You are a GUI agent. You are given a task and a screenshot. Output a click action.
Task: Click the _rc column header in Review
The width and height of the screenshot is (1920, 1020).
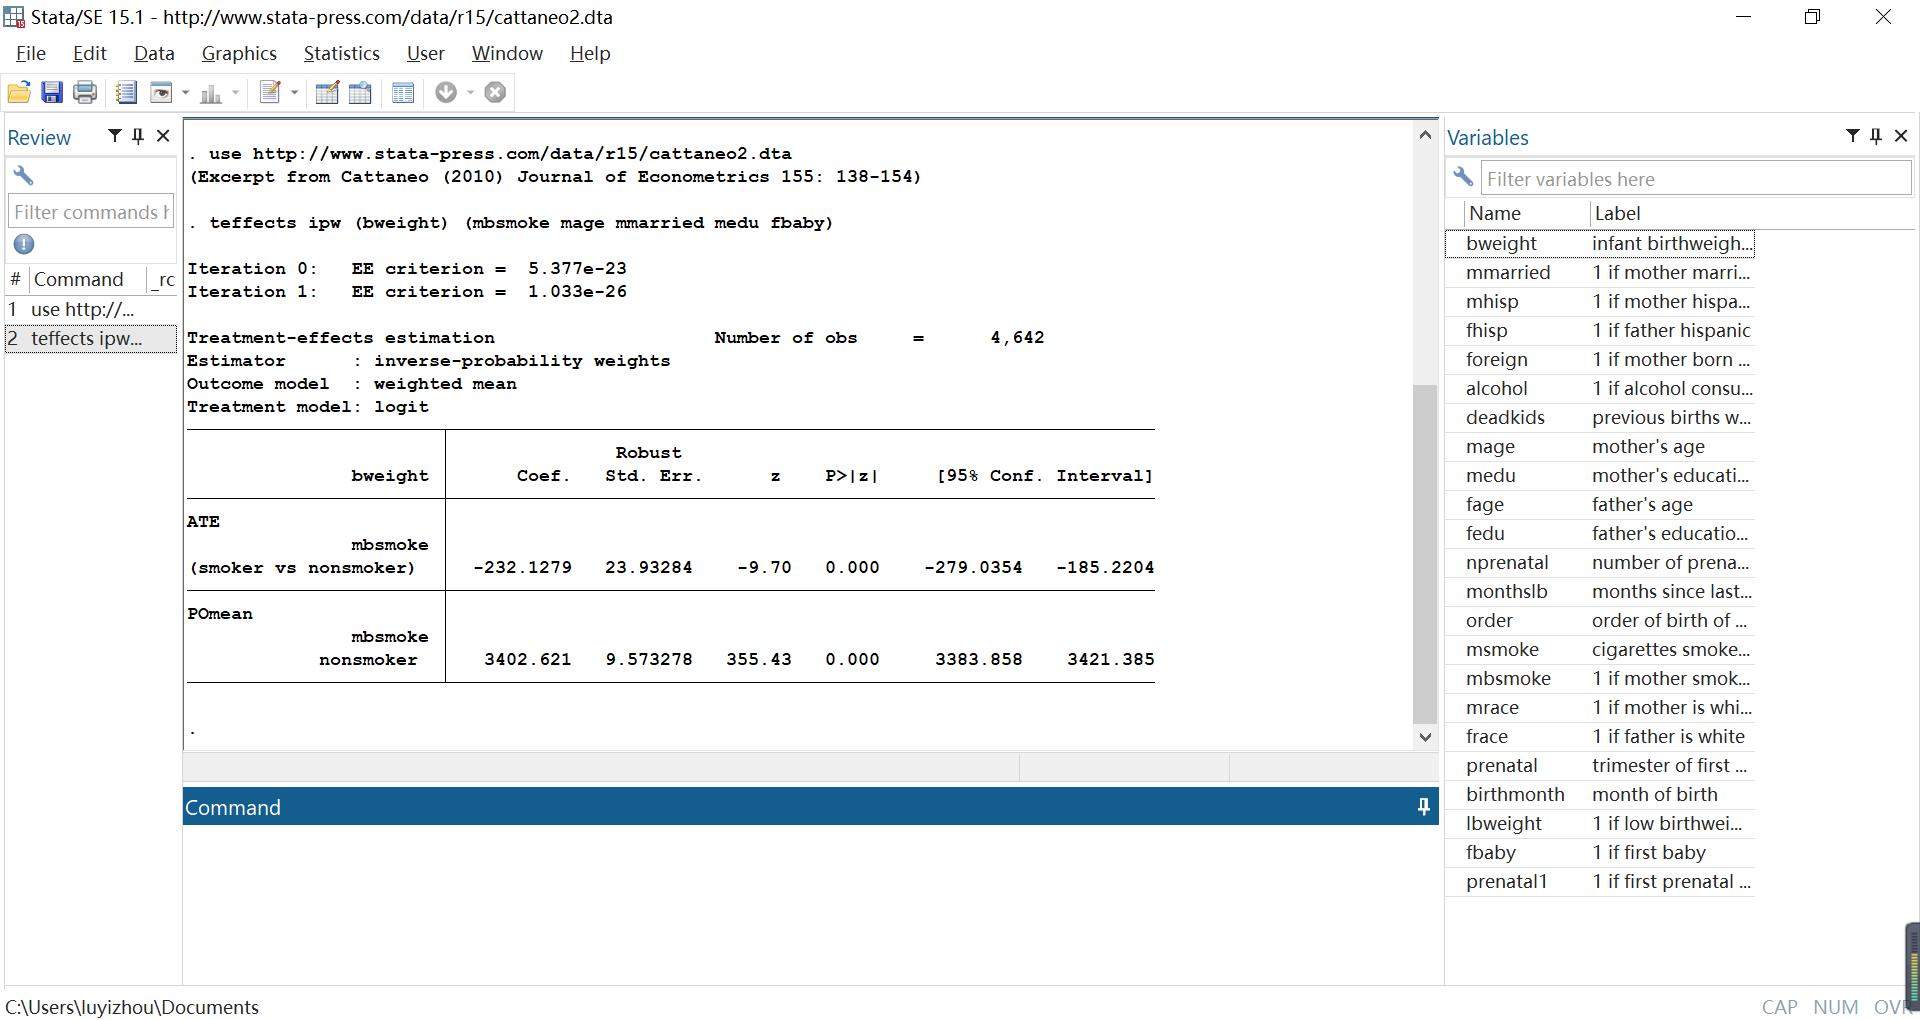pos(163,280)
